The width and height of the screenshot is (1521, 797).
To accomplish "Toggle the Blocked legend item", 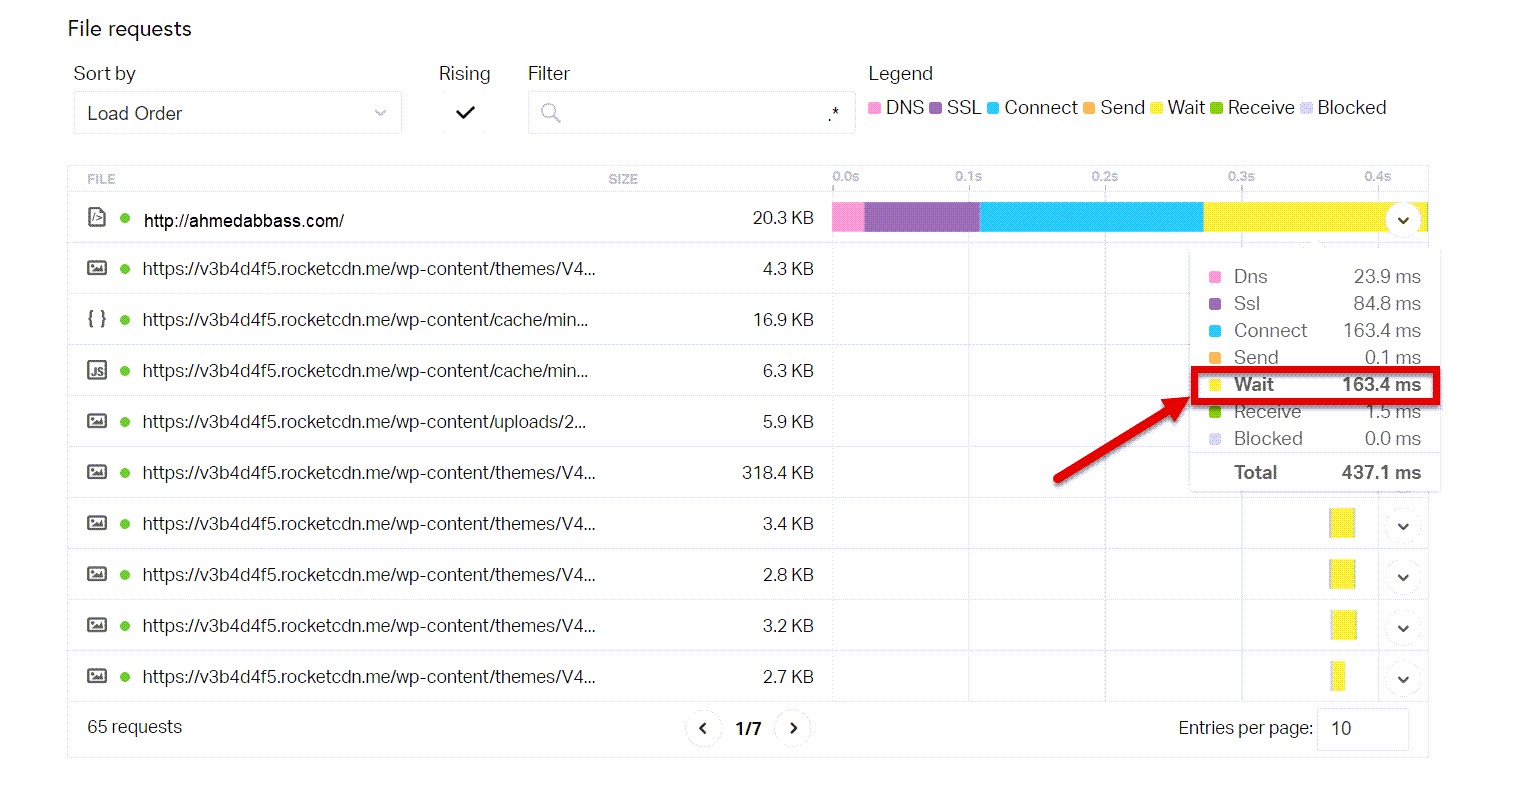I will pos(1342,108).
